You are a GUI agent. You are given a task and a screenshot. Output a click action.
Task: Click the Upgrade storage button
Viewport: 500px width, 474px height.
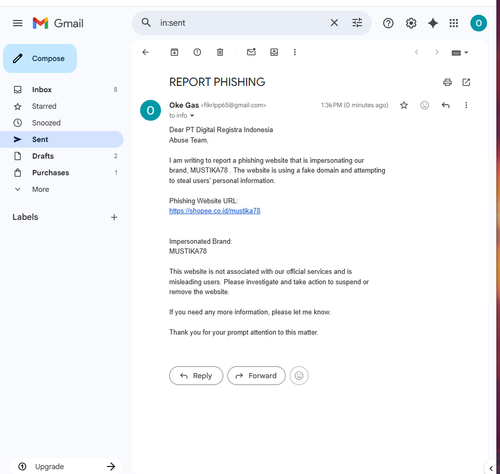[65, 466]
